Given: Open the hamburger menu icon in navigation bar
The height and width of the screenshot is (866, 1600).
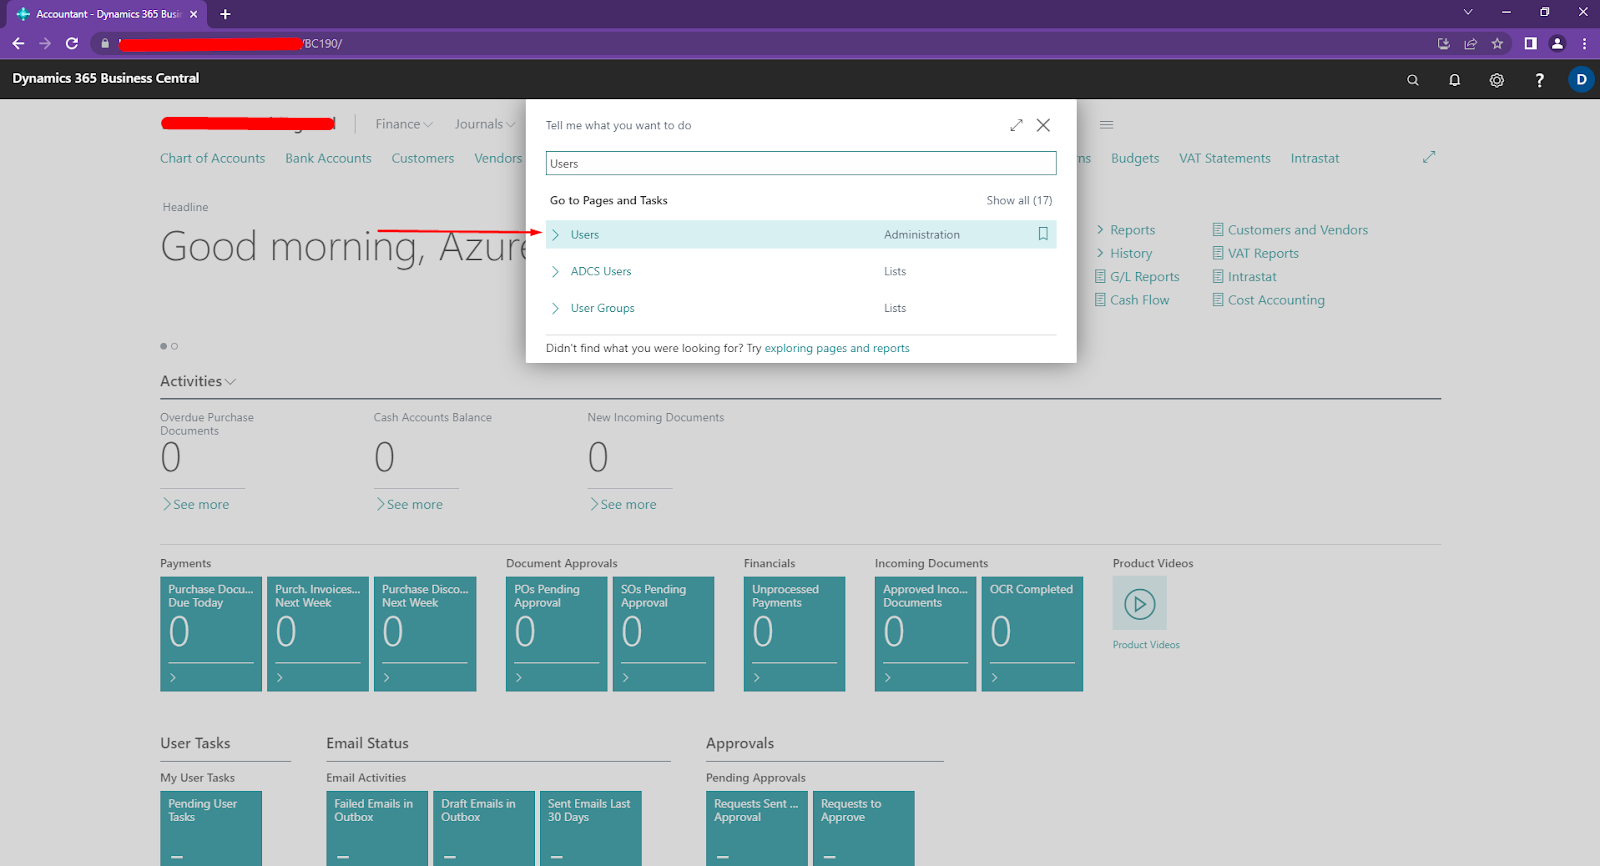Looking at the screenshot, I should 1106,125.
